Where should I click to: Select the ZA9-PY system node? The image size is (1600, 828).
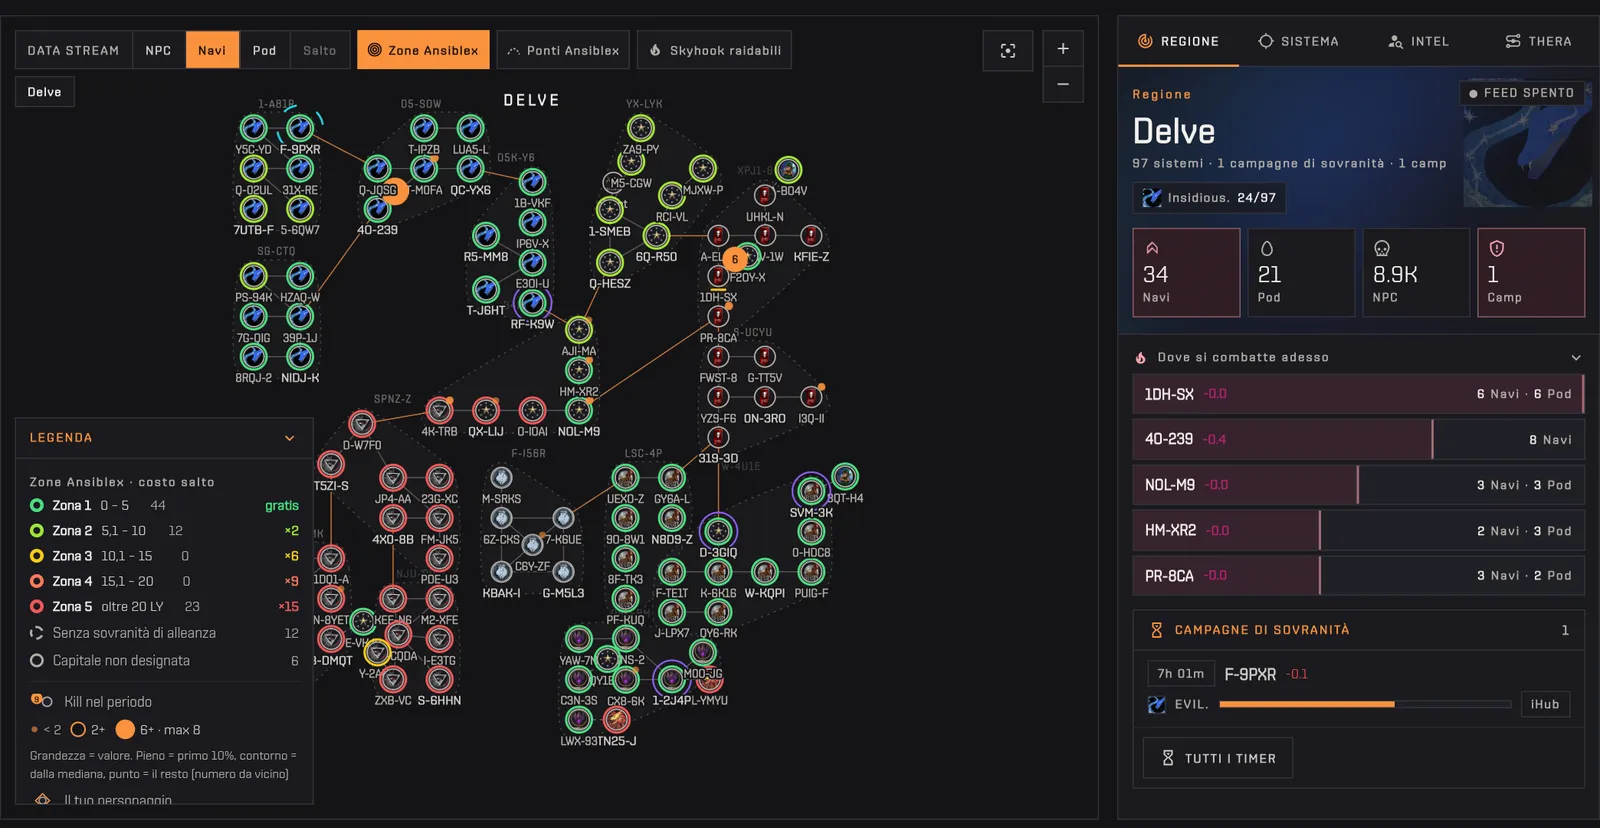pos(641,128)
